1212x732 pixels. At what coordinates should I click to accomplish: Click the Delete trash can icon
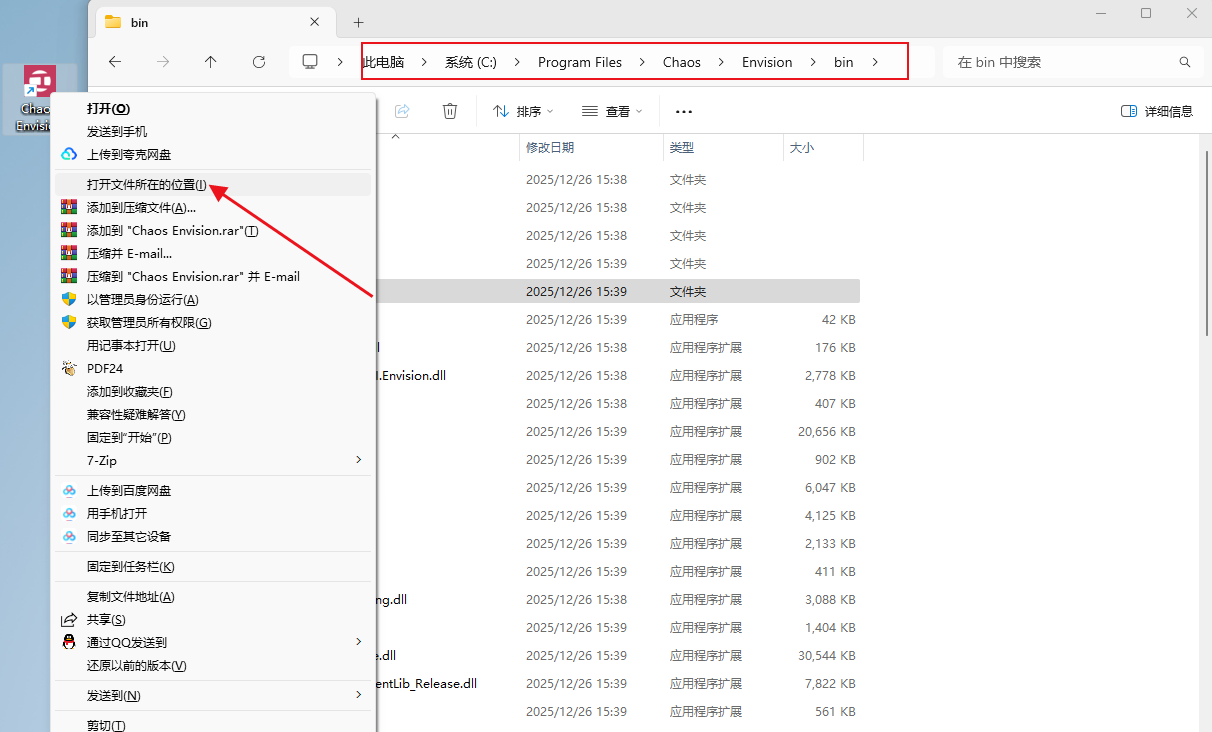coord(450,111)
